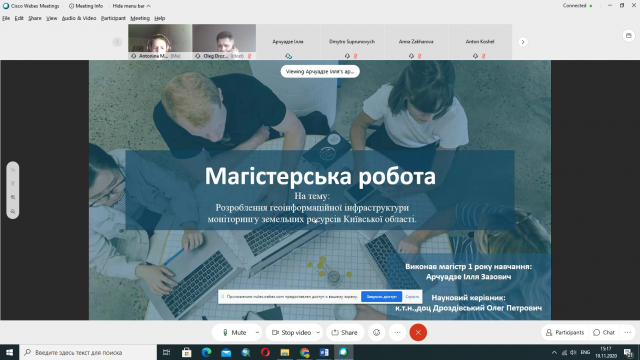Open the Participants panel
The width and height of the screenshot is (640, 360).
point(565,333)
